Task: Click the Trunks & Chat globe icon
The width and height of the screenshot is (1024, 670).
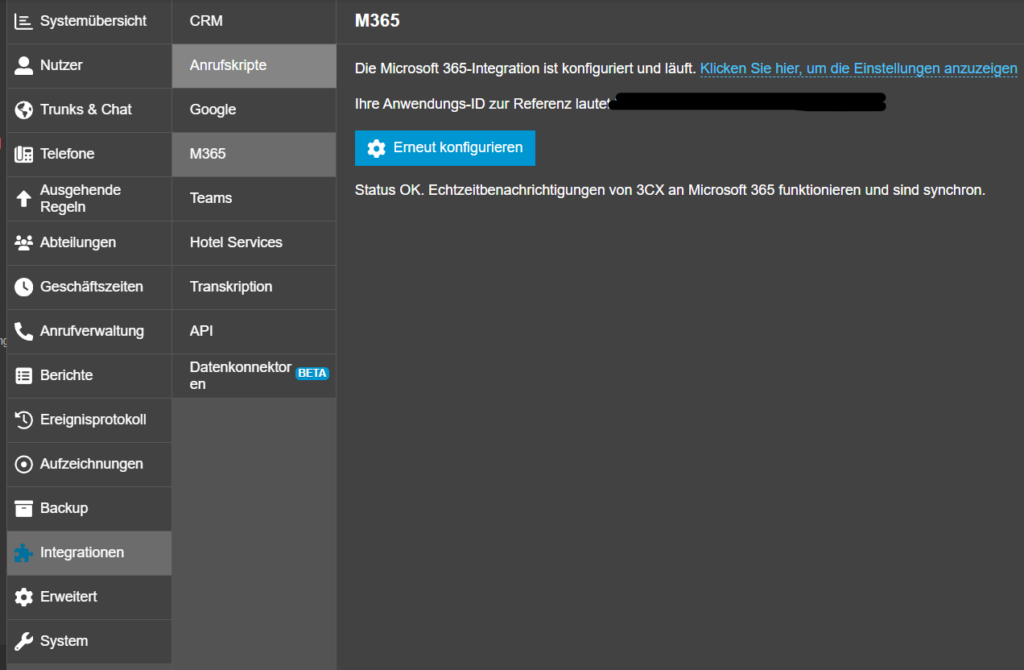Action: (x=24, y=110)
